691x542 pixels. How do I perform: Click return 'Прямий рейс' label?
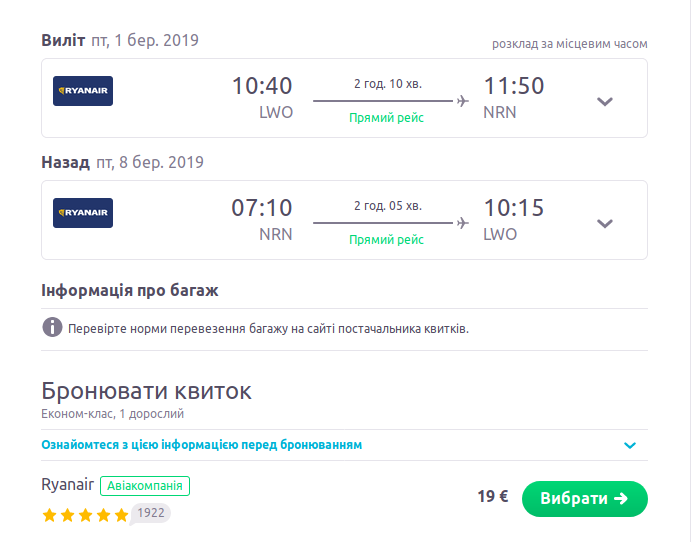click(x=386, y=240)
